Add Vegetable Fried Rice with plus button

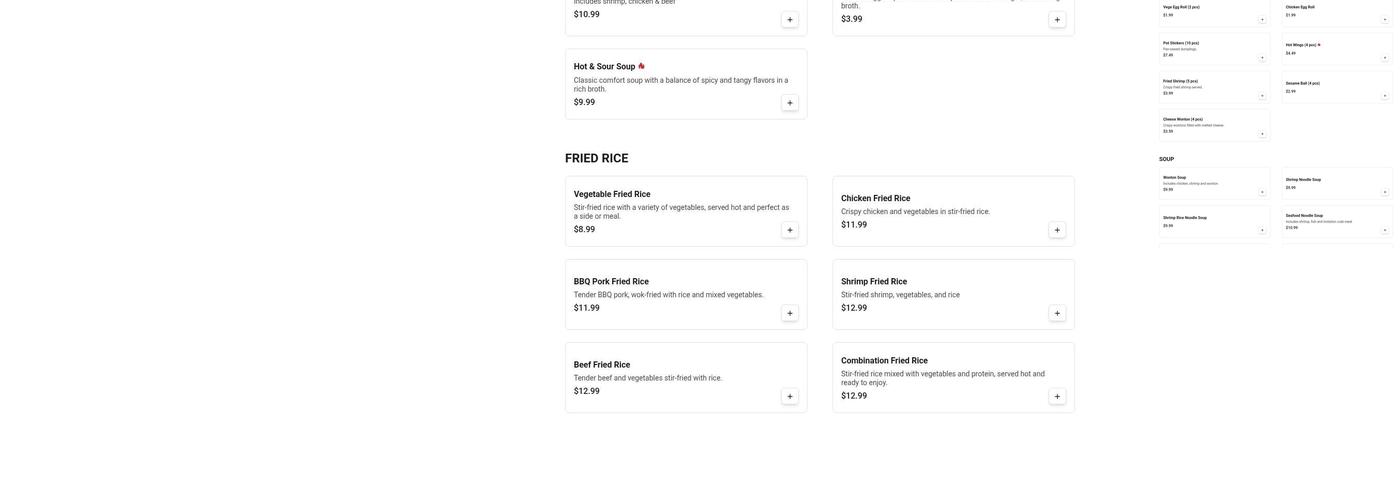[789, 230]
